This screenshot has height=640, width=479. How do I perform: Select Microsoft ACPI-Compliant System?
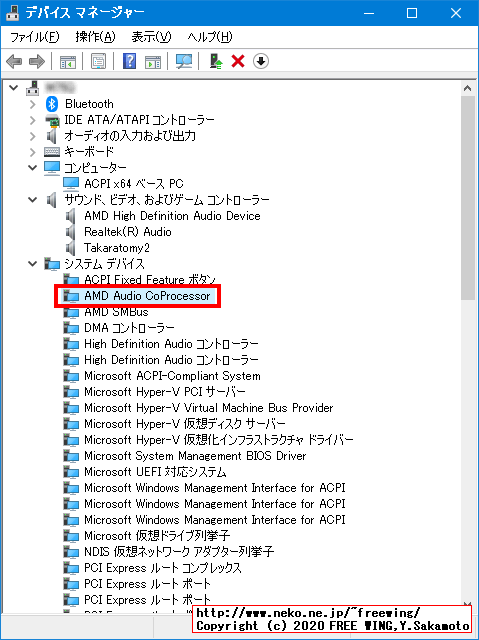[x=172, y=376]
